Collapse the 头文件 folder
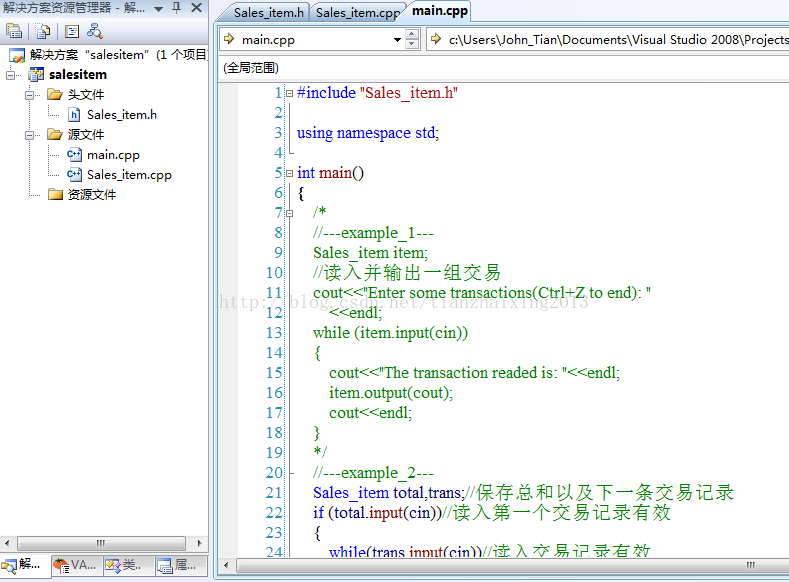The height and width of the screenshot is (582, 789). pos(31,95)
